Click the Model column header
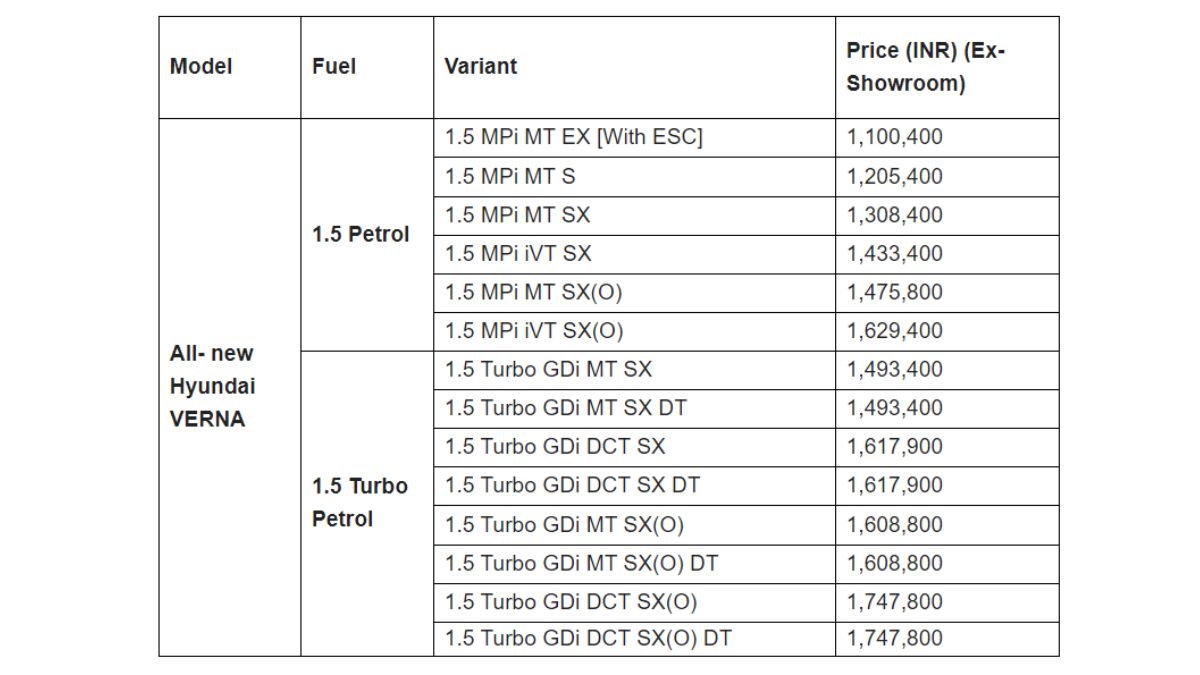1200x675 pixels. pyautogui.click(x=201, y=67)
